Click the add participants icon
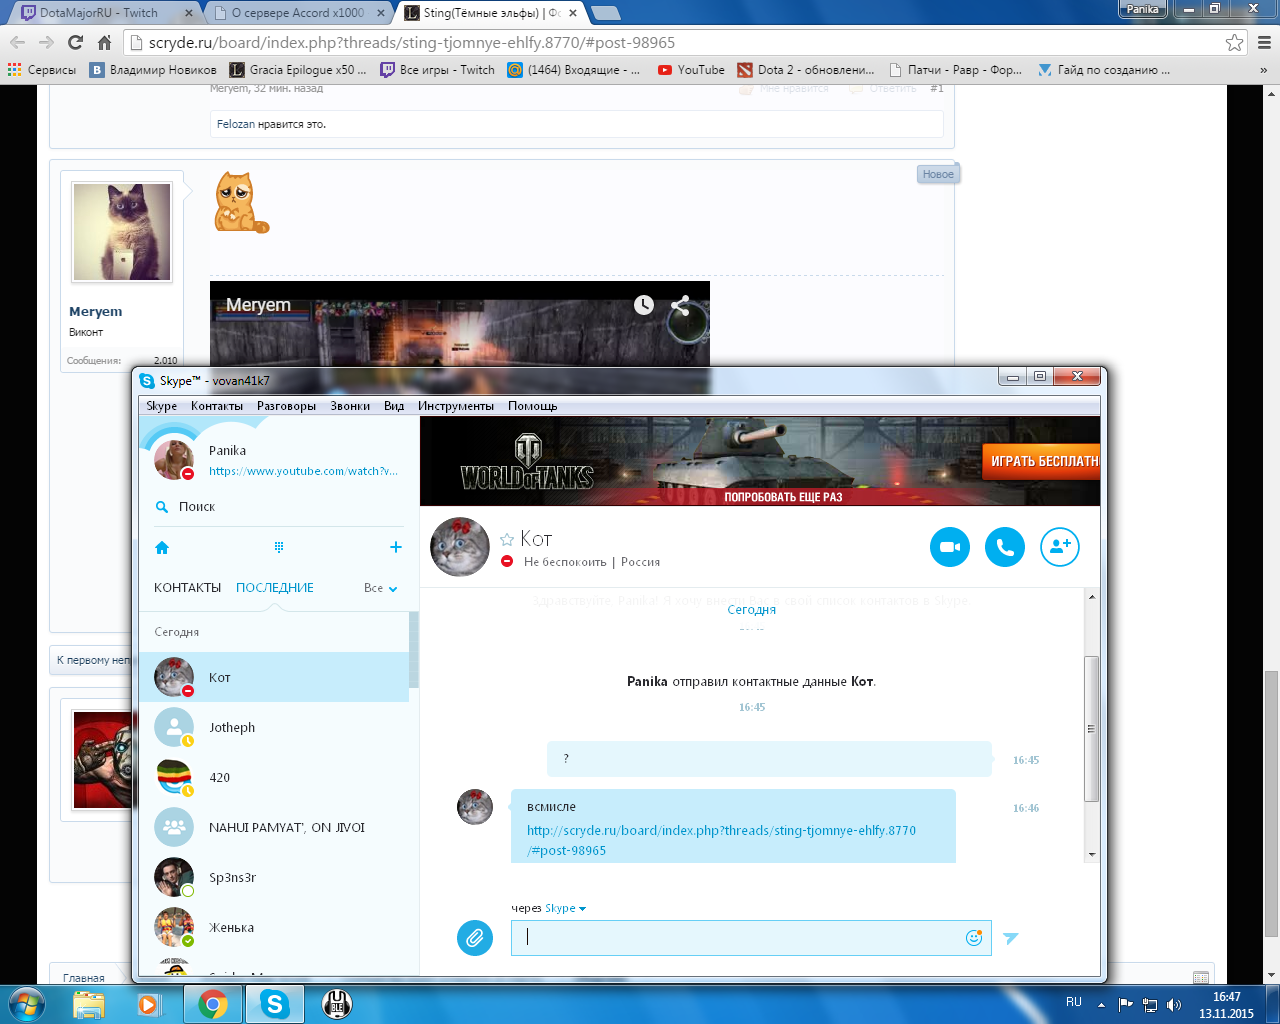Image resolution: width=1280 pixels, height=1024 pixels. (x=1059, y=547)
